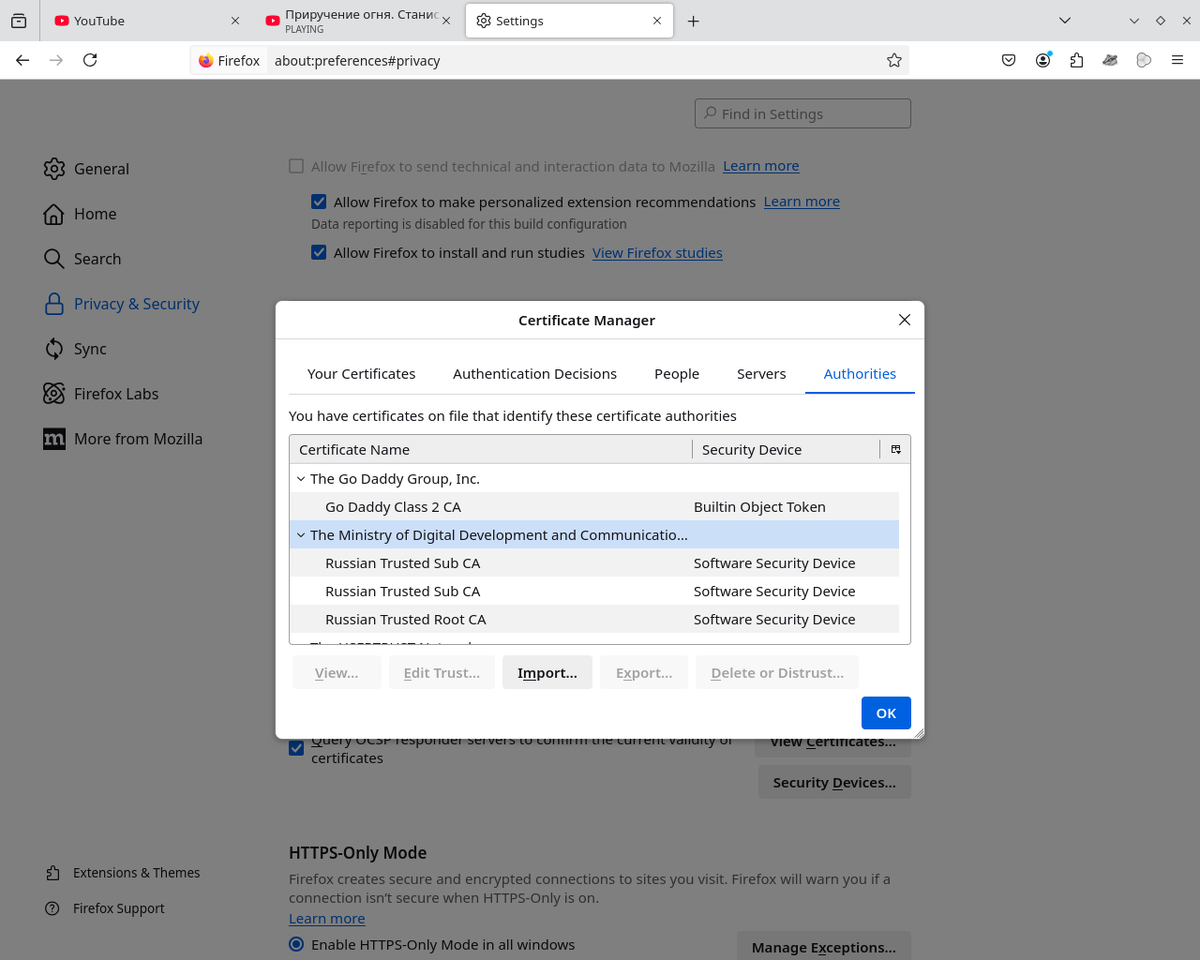
Task: Click the View... certificate button
Action: coord(337,673)
